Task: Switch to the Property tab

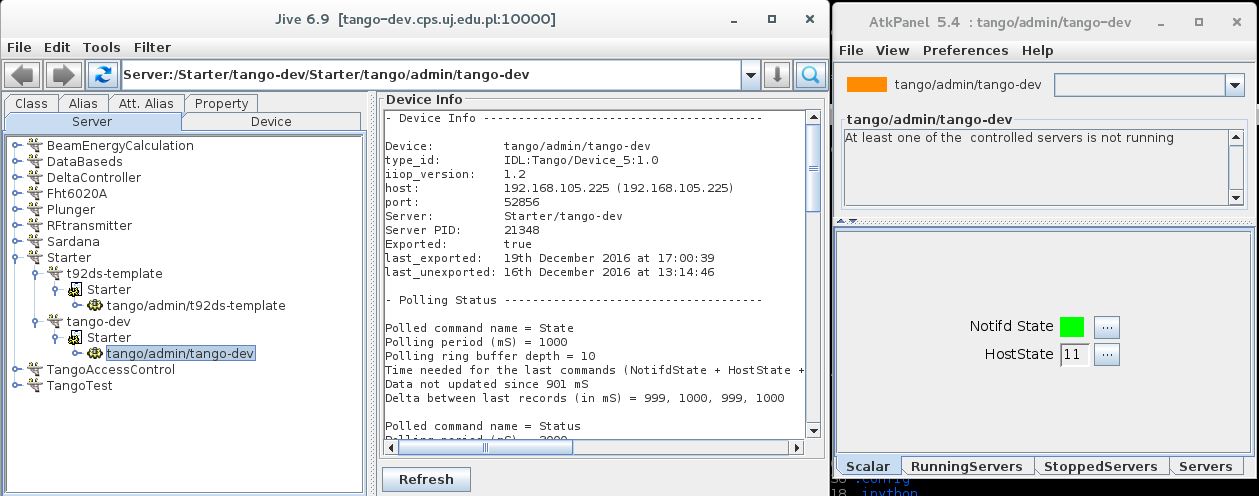Action: [221, 103]
